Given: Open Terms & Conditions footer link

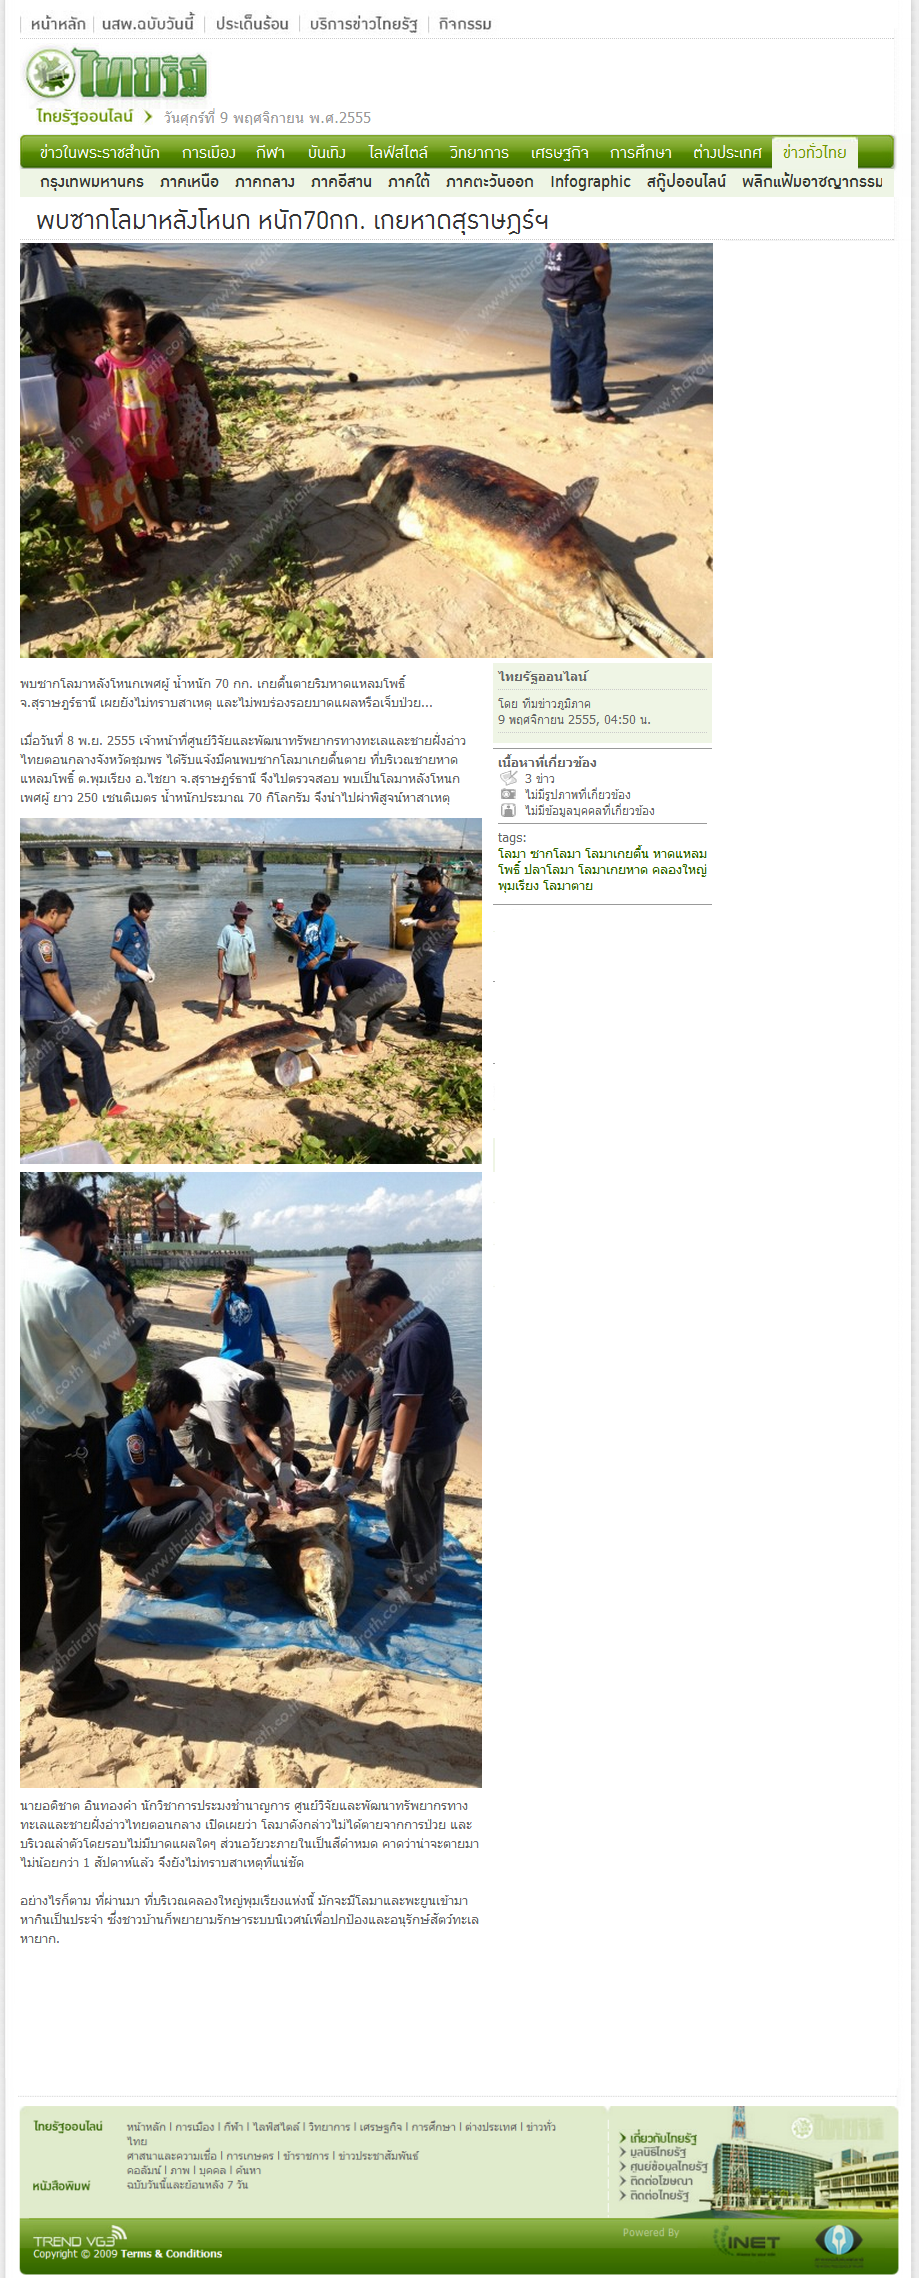Looking at the screenshot, I should tap(171, 2253).
